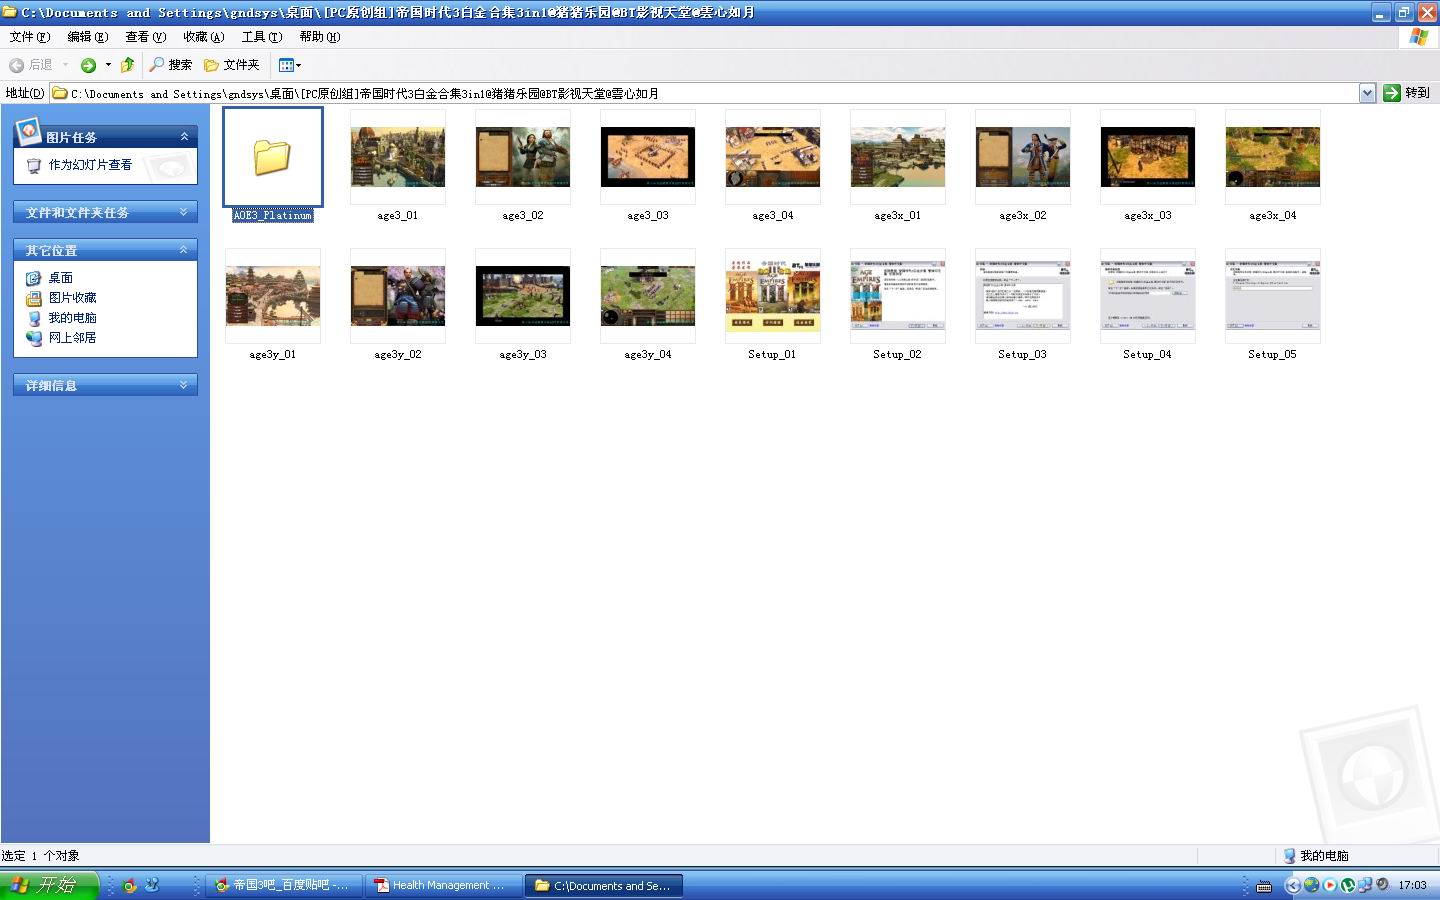
Task: Open the Views dropdown in toolbar
Action: tap(289, 65)
